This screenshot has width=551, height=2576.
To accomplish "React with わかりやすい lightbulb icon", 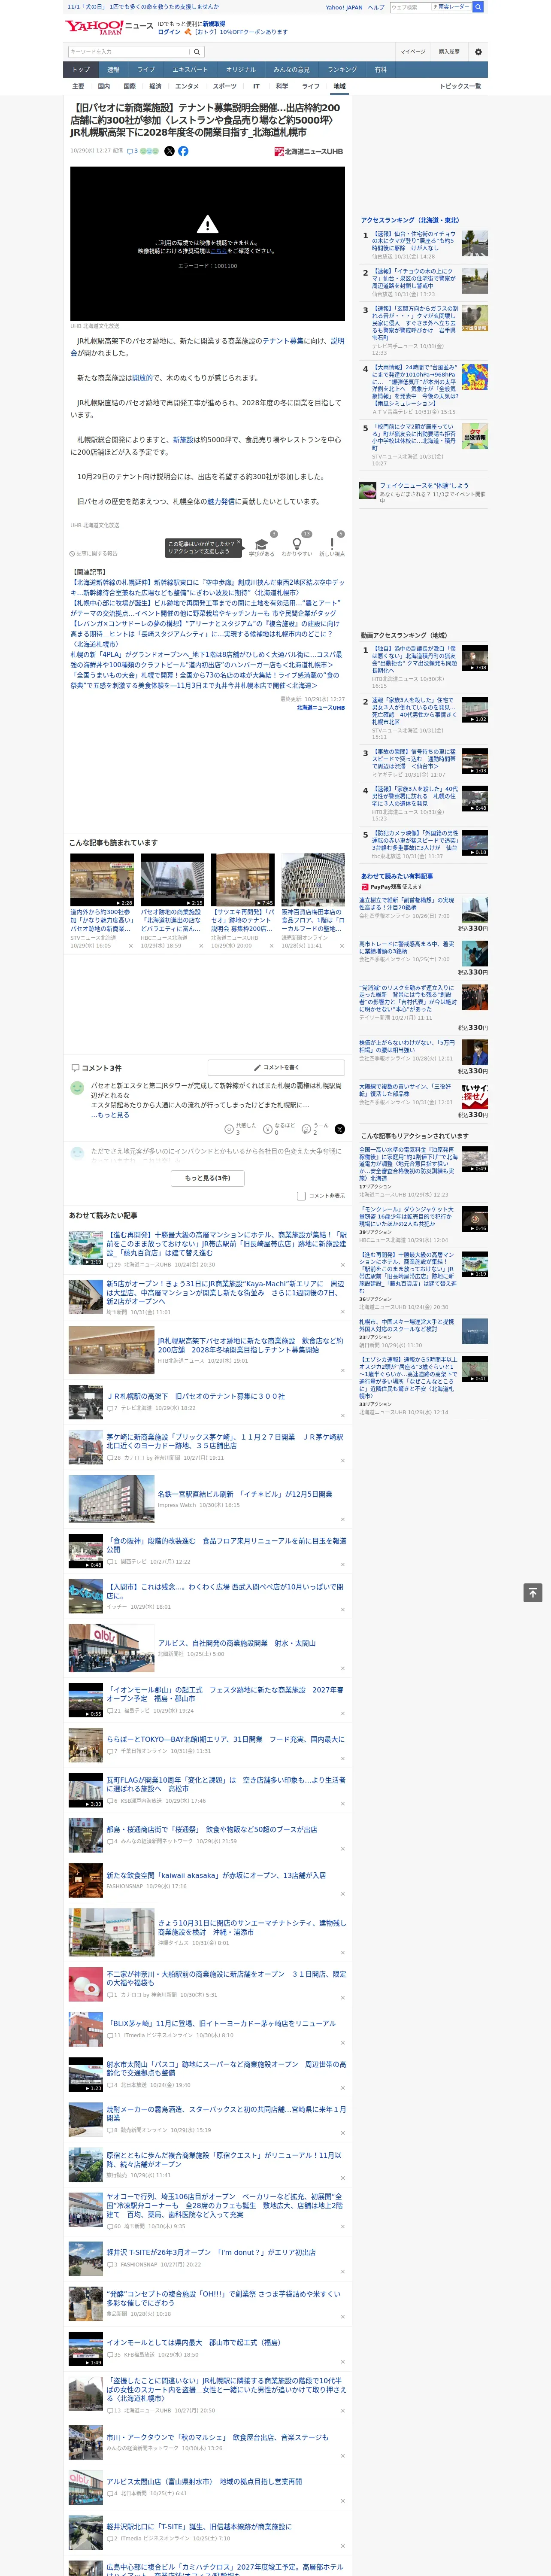I will [x=297, y=544].
